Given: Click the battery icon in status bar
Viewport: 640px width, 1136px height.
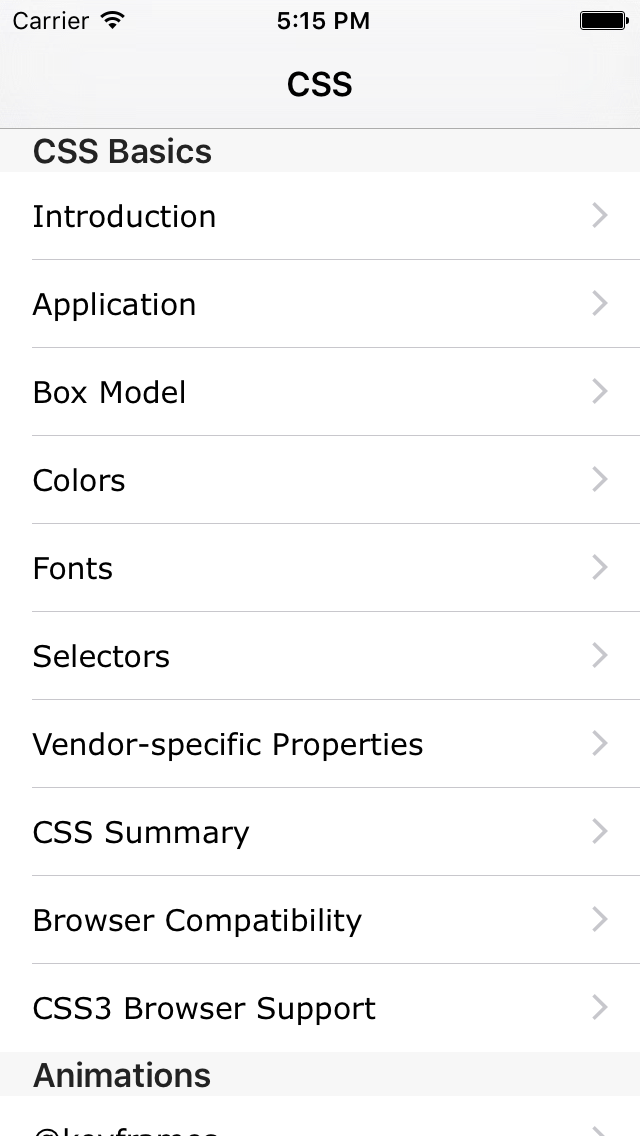Looking at the screenshot, I should click(604, 20).
